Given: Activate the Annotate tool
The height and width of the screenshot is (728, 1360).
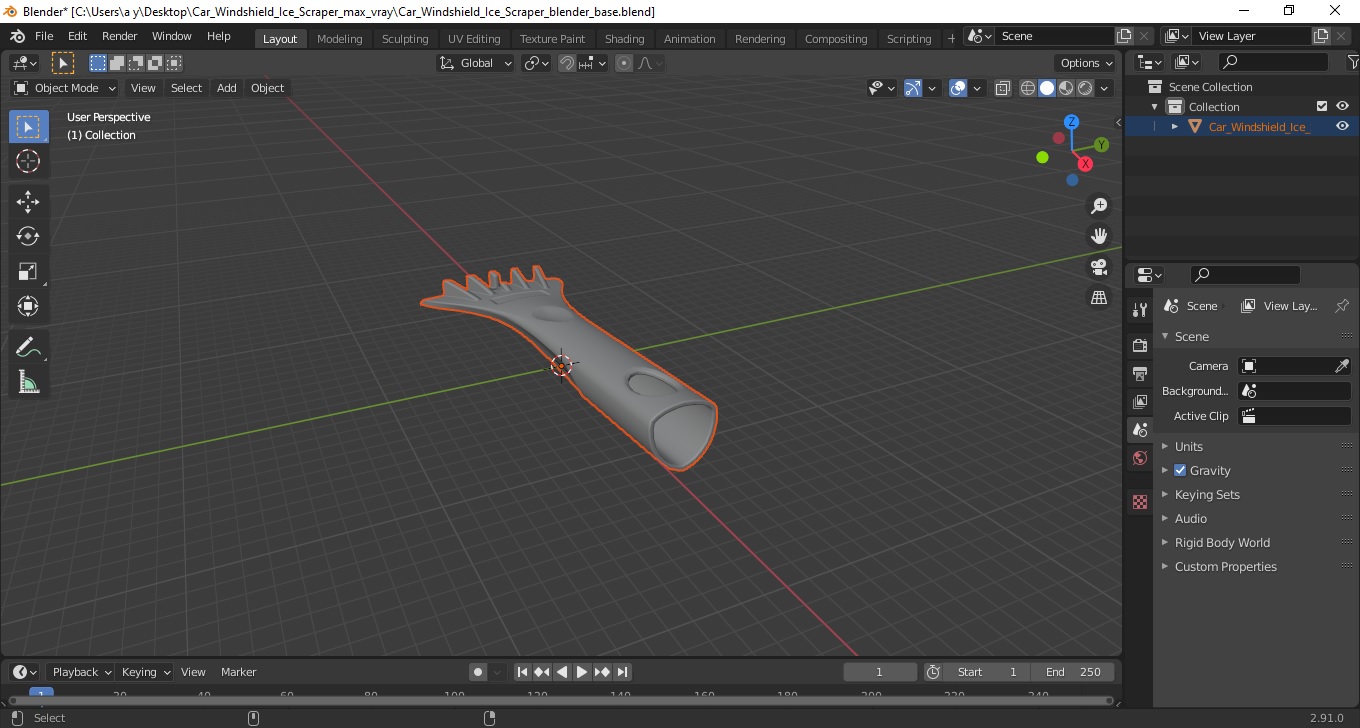Looking at the screenshot, I should click(x=28, y=347).
